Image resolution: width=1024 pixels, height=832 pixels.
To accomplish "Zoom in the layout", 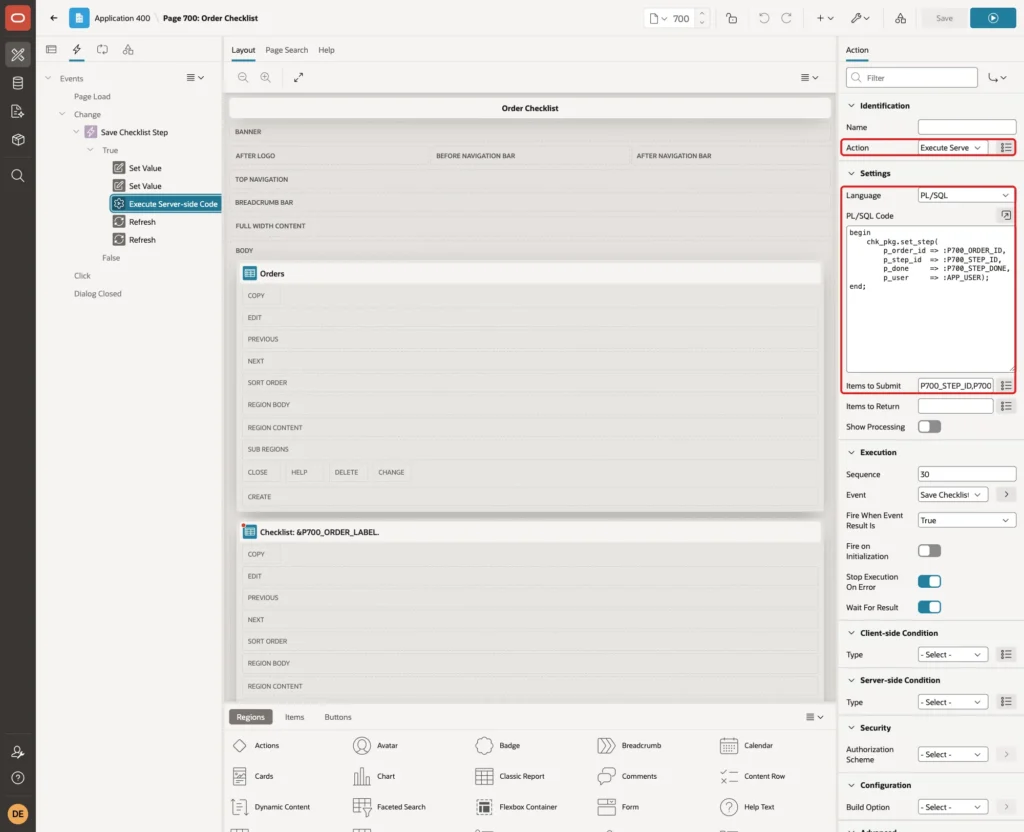I will [266, 78].
